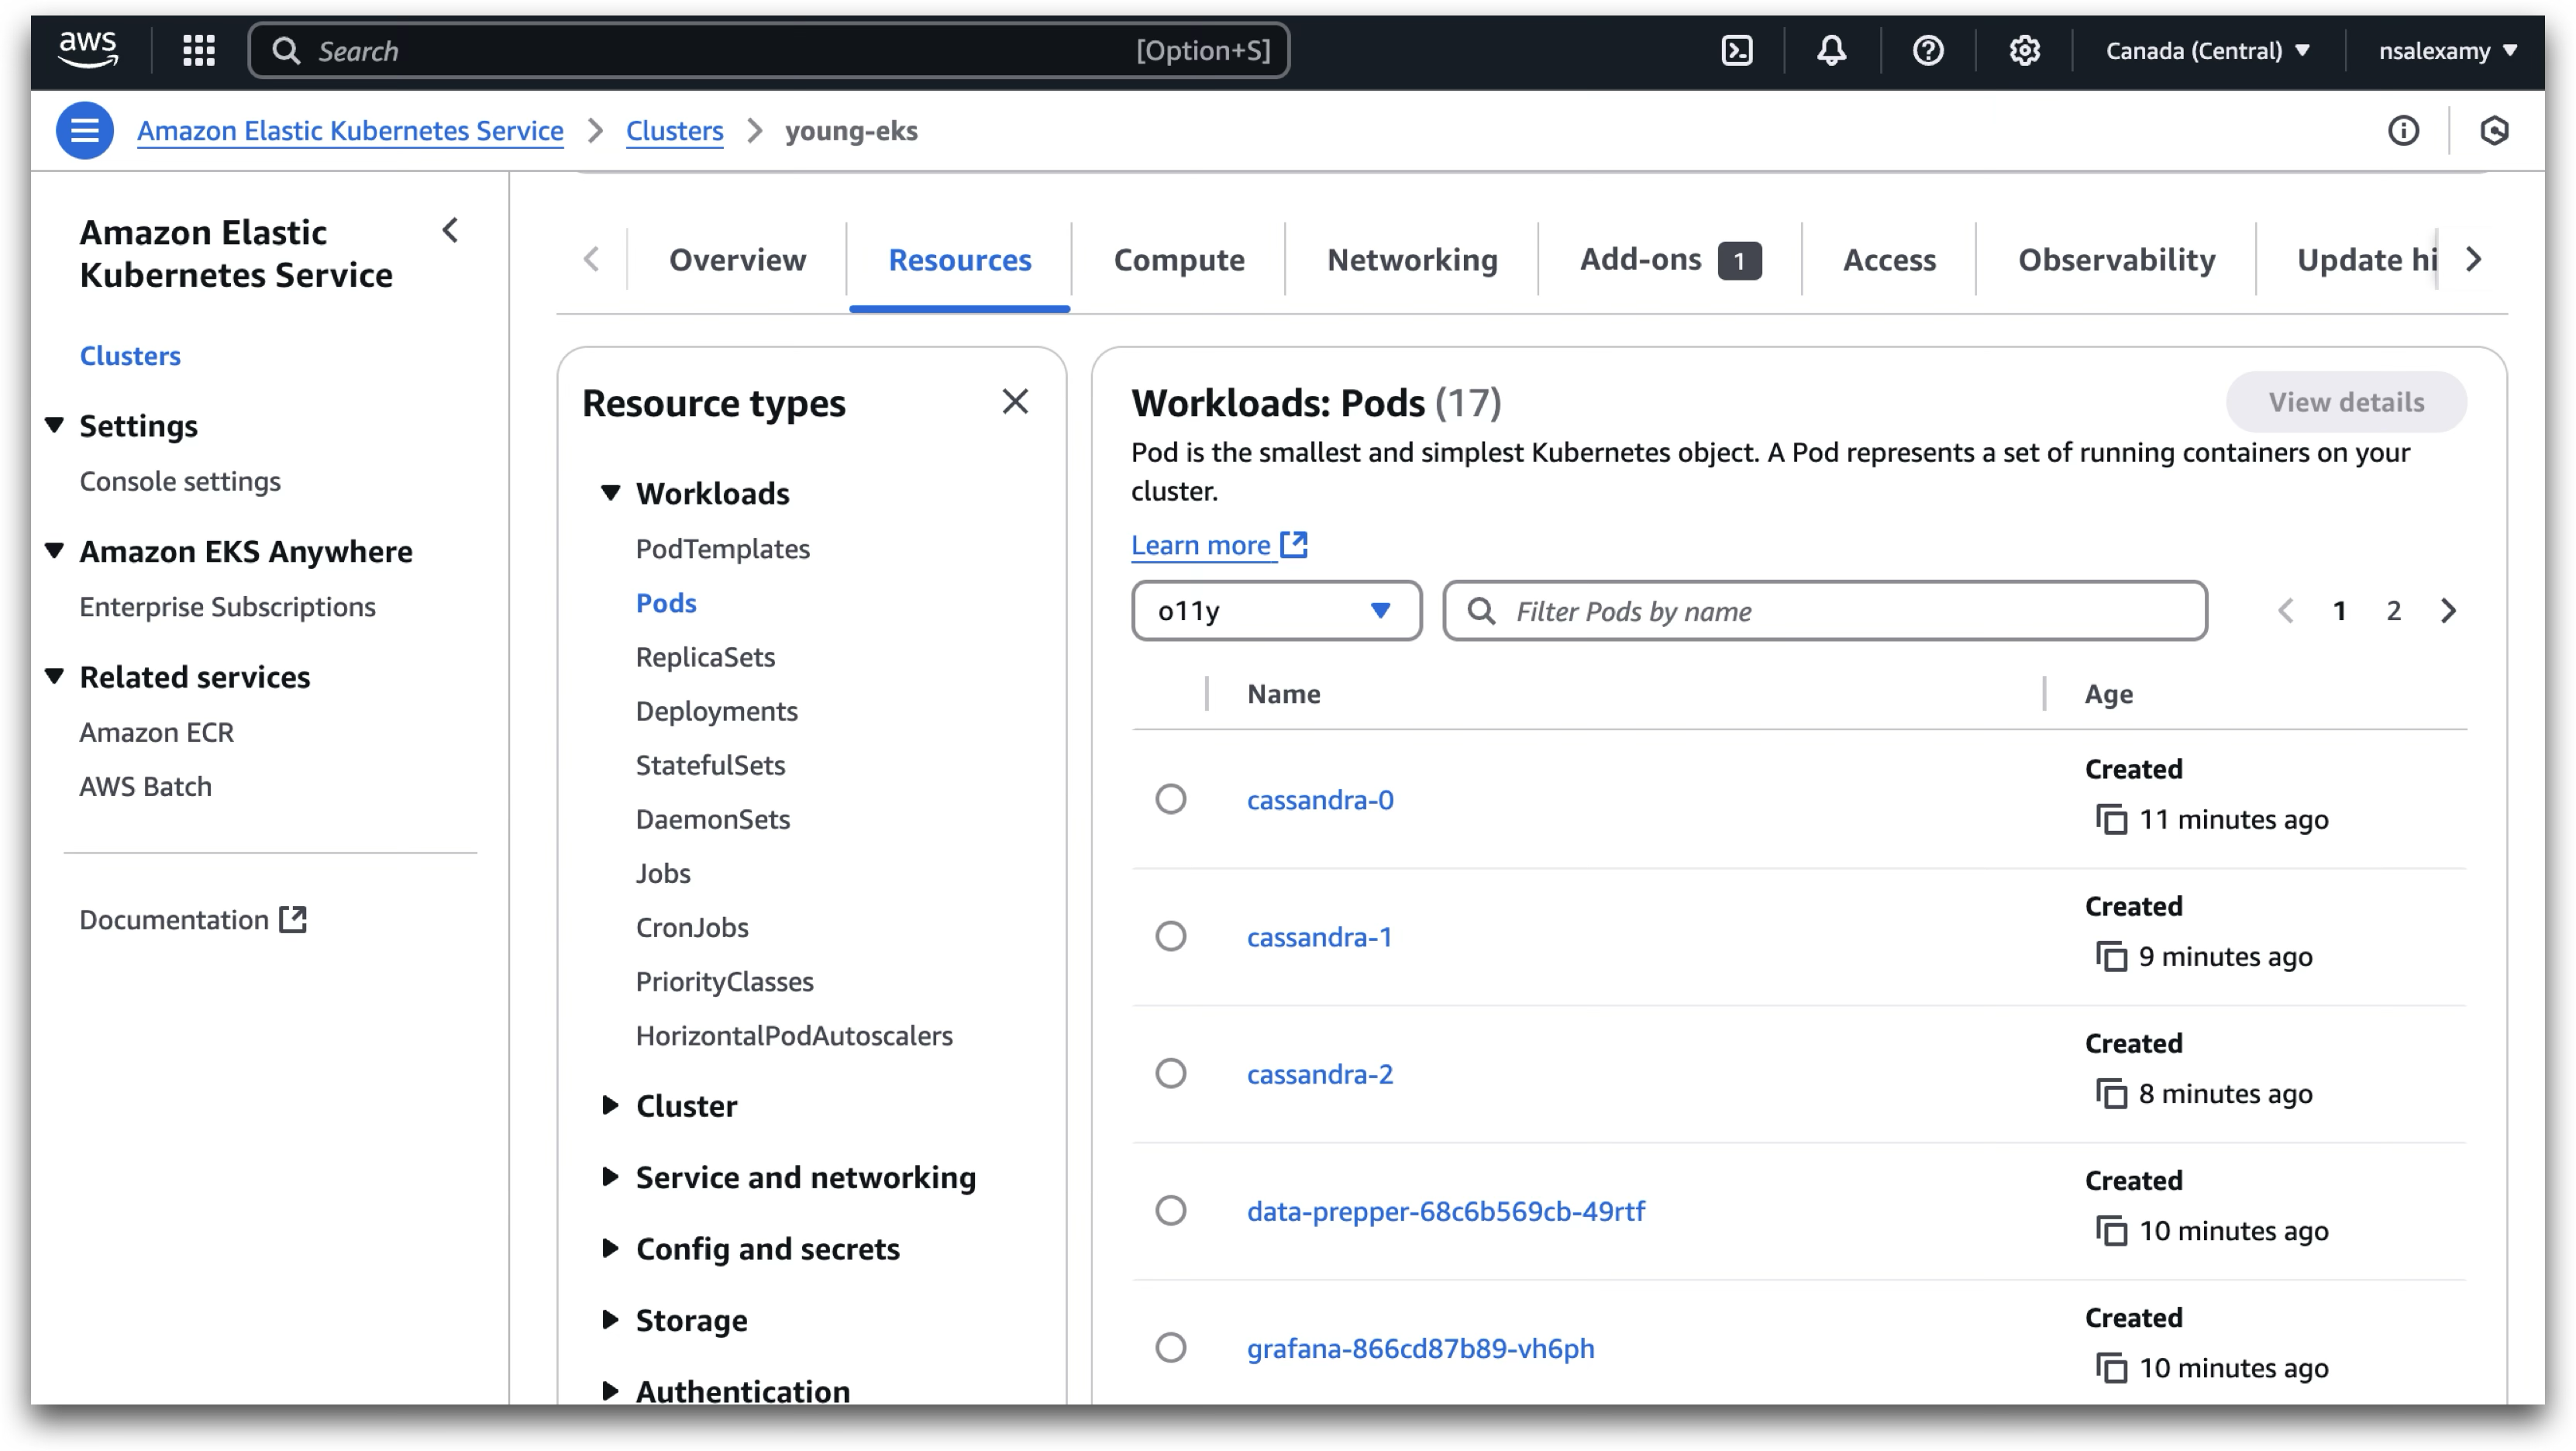
Task: Copy the grafana pod creation time
Action: [x=2111, y=1367]
